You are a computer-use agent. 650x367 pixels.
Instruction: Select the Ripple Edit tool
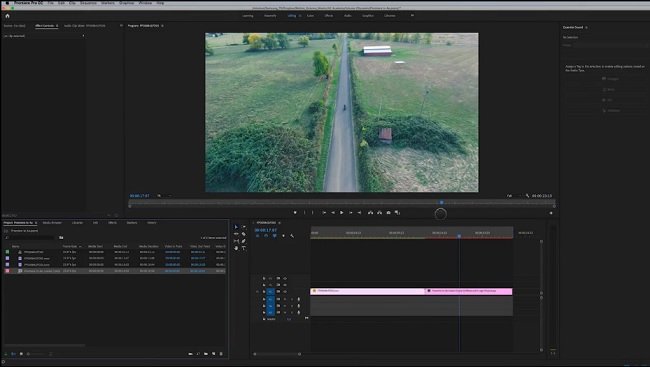coord(236,234)
